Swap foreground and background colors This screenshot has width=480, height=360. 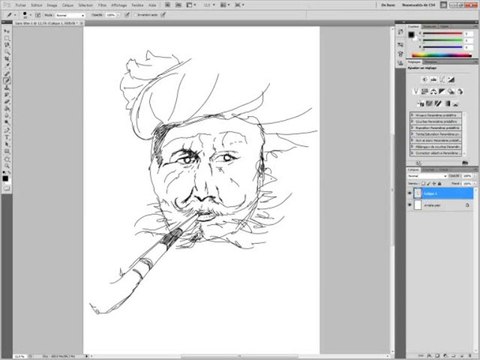[9, 173]
